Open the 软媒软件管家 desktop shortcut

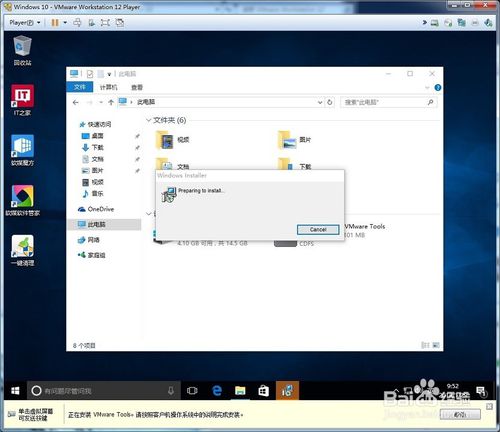tap(22, 200)
